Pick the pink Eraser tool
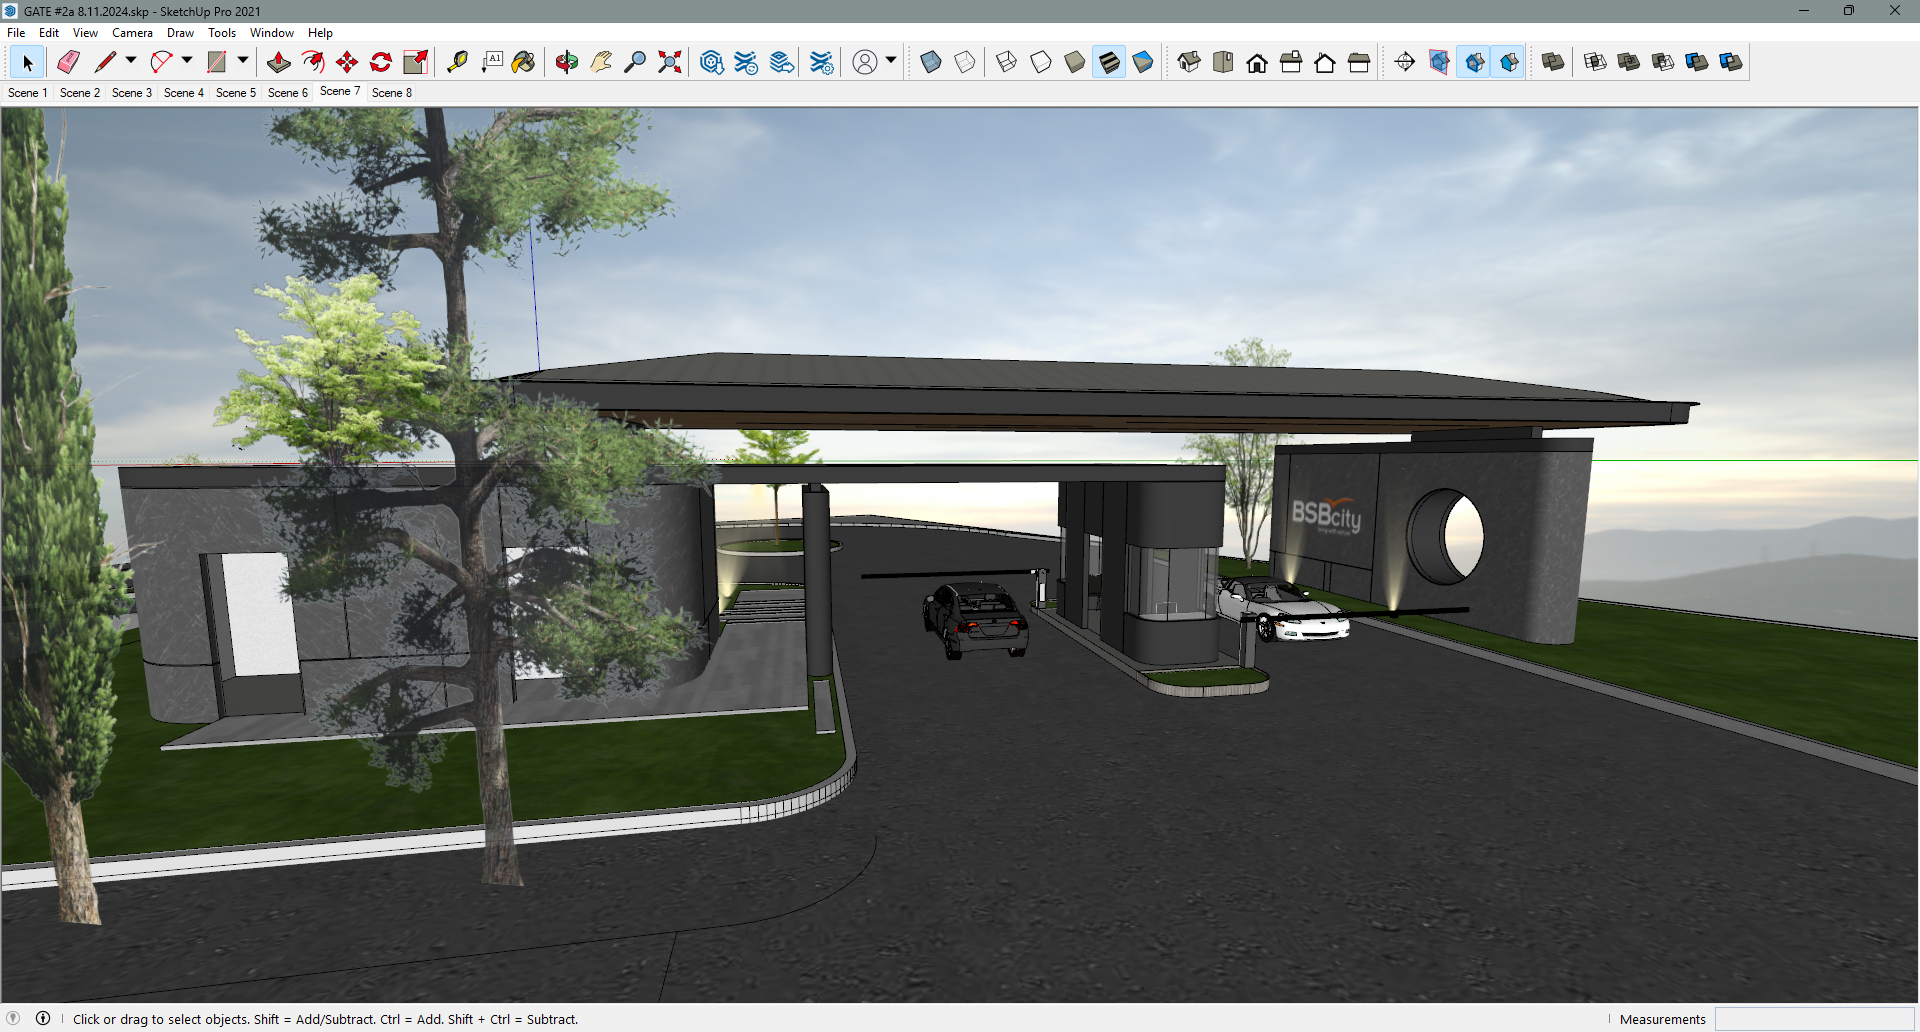Screen dimensions: 1920x1032 coord(68,62)
